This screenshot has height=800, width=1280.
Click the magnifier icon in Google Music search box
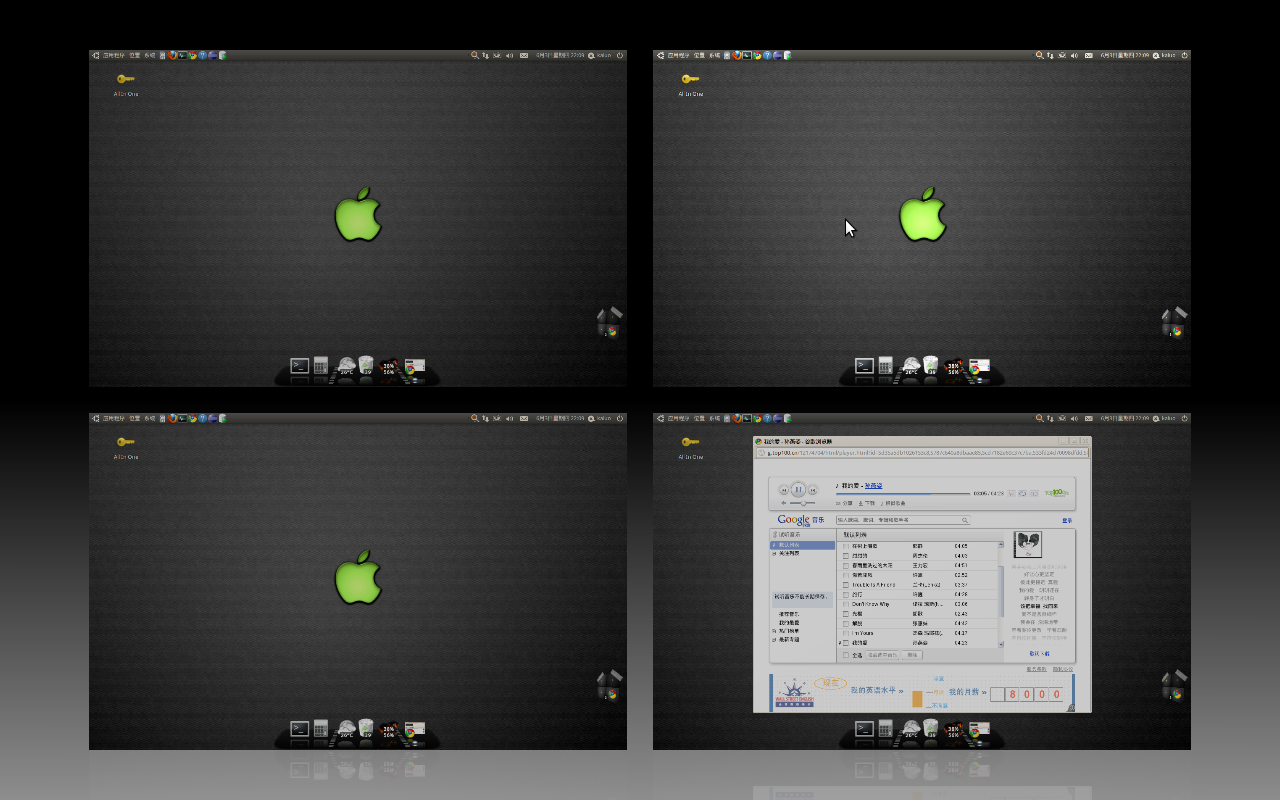[x=965, y=520]
